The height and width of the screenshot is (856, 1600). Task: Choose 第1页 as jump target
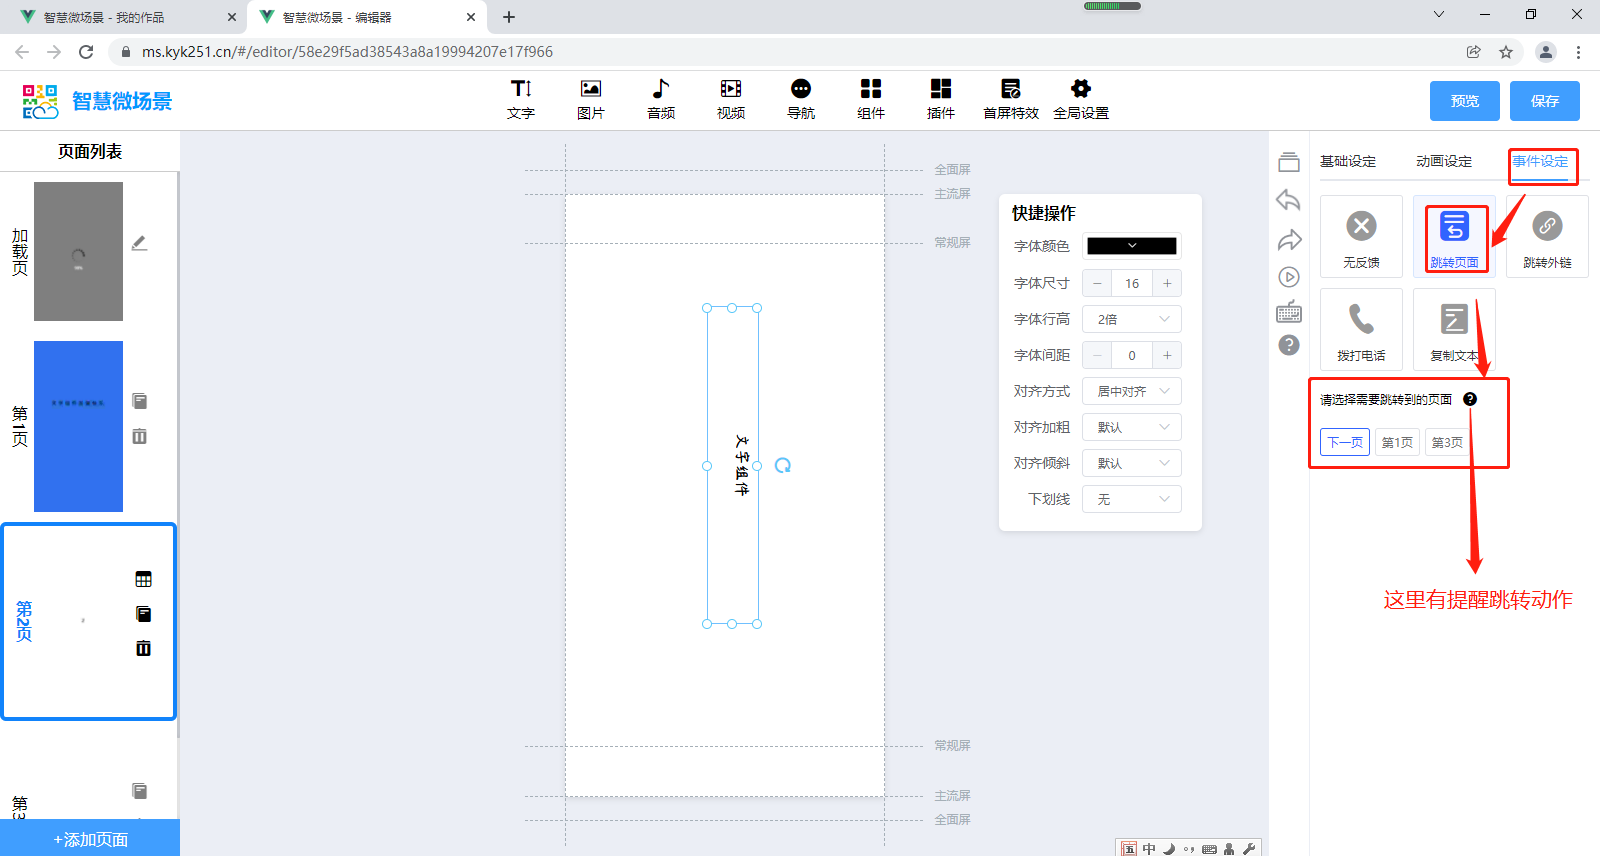click(x=1397, y=442)
